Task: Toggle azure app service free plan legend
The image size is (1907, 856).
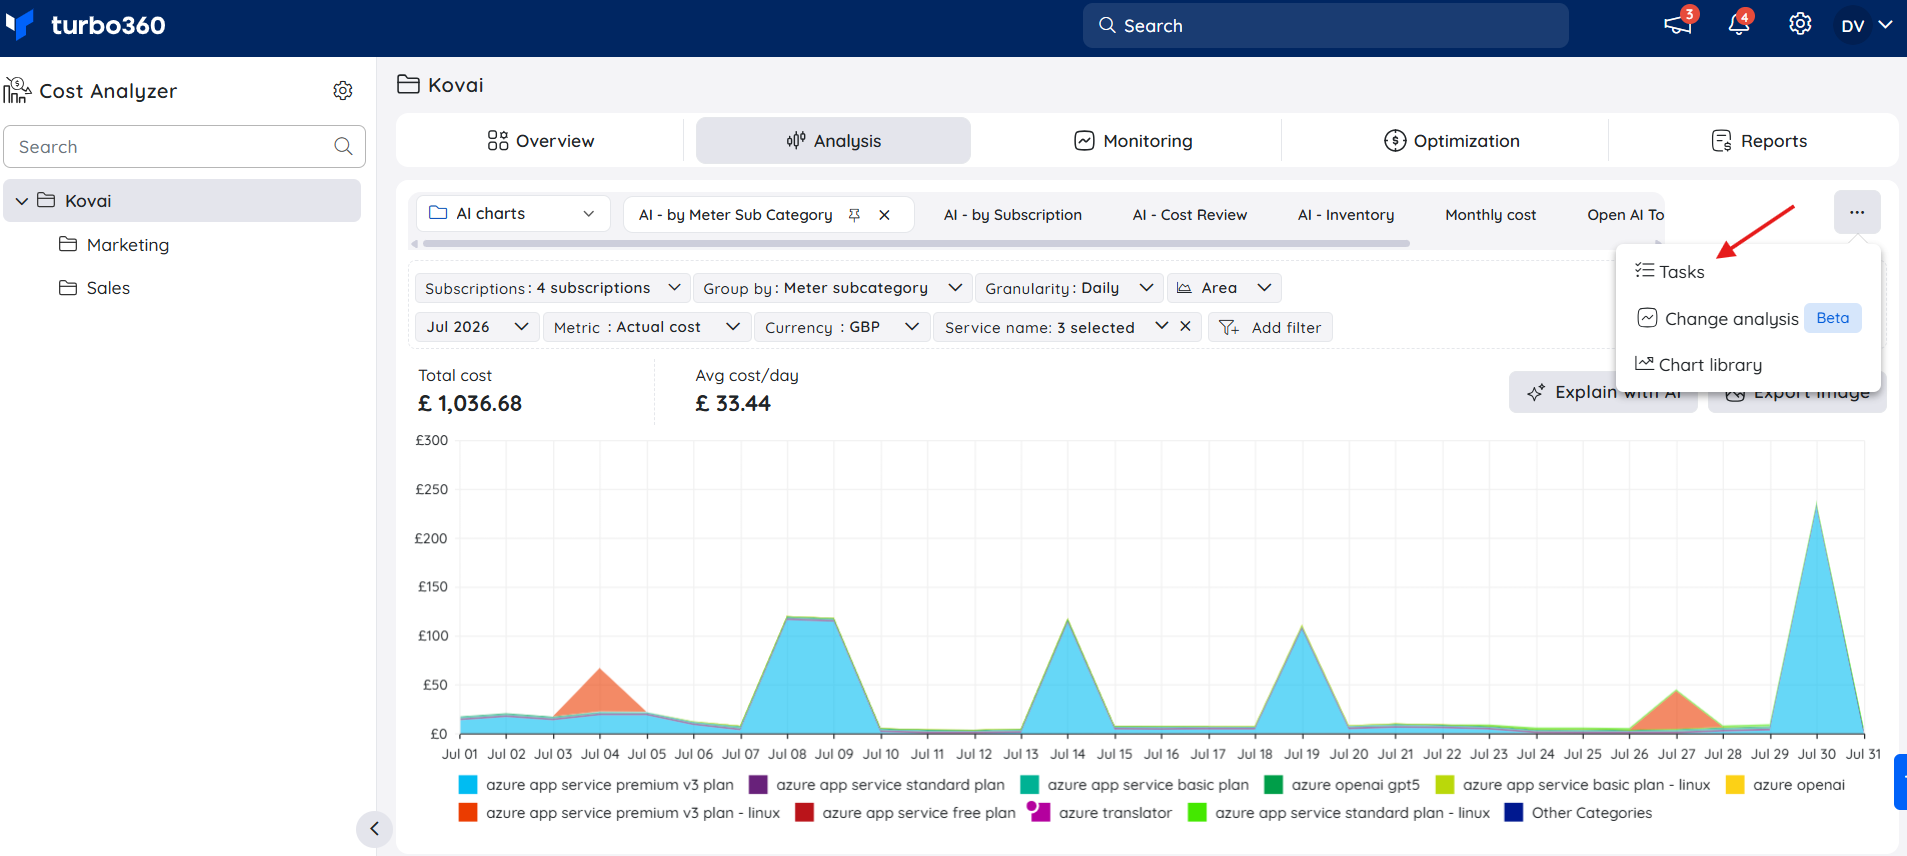Action: click(905, 813)
